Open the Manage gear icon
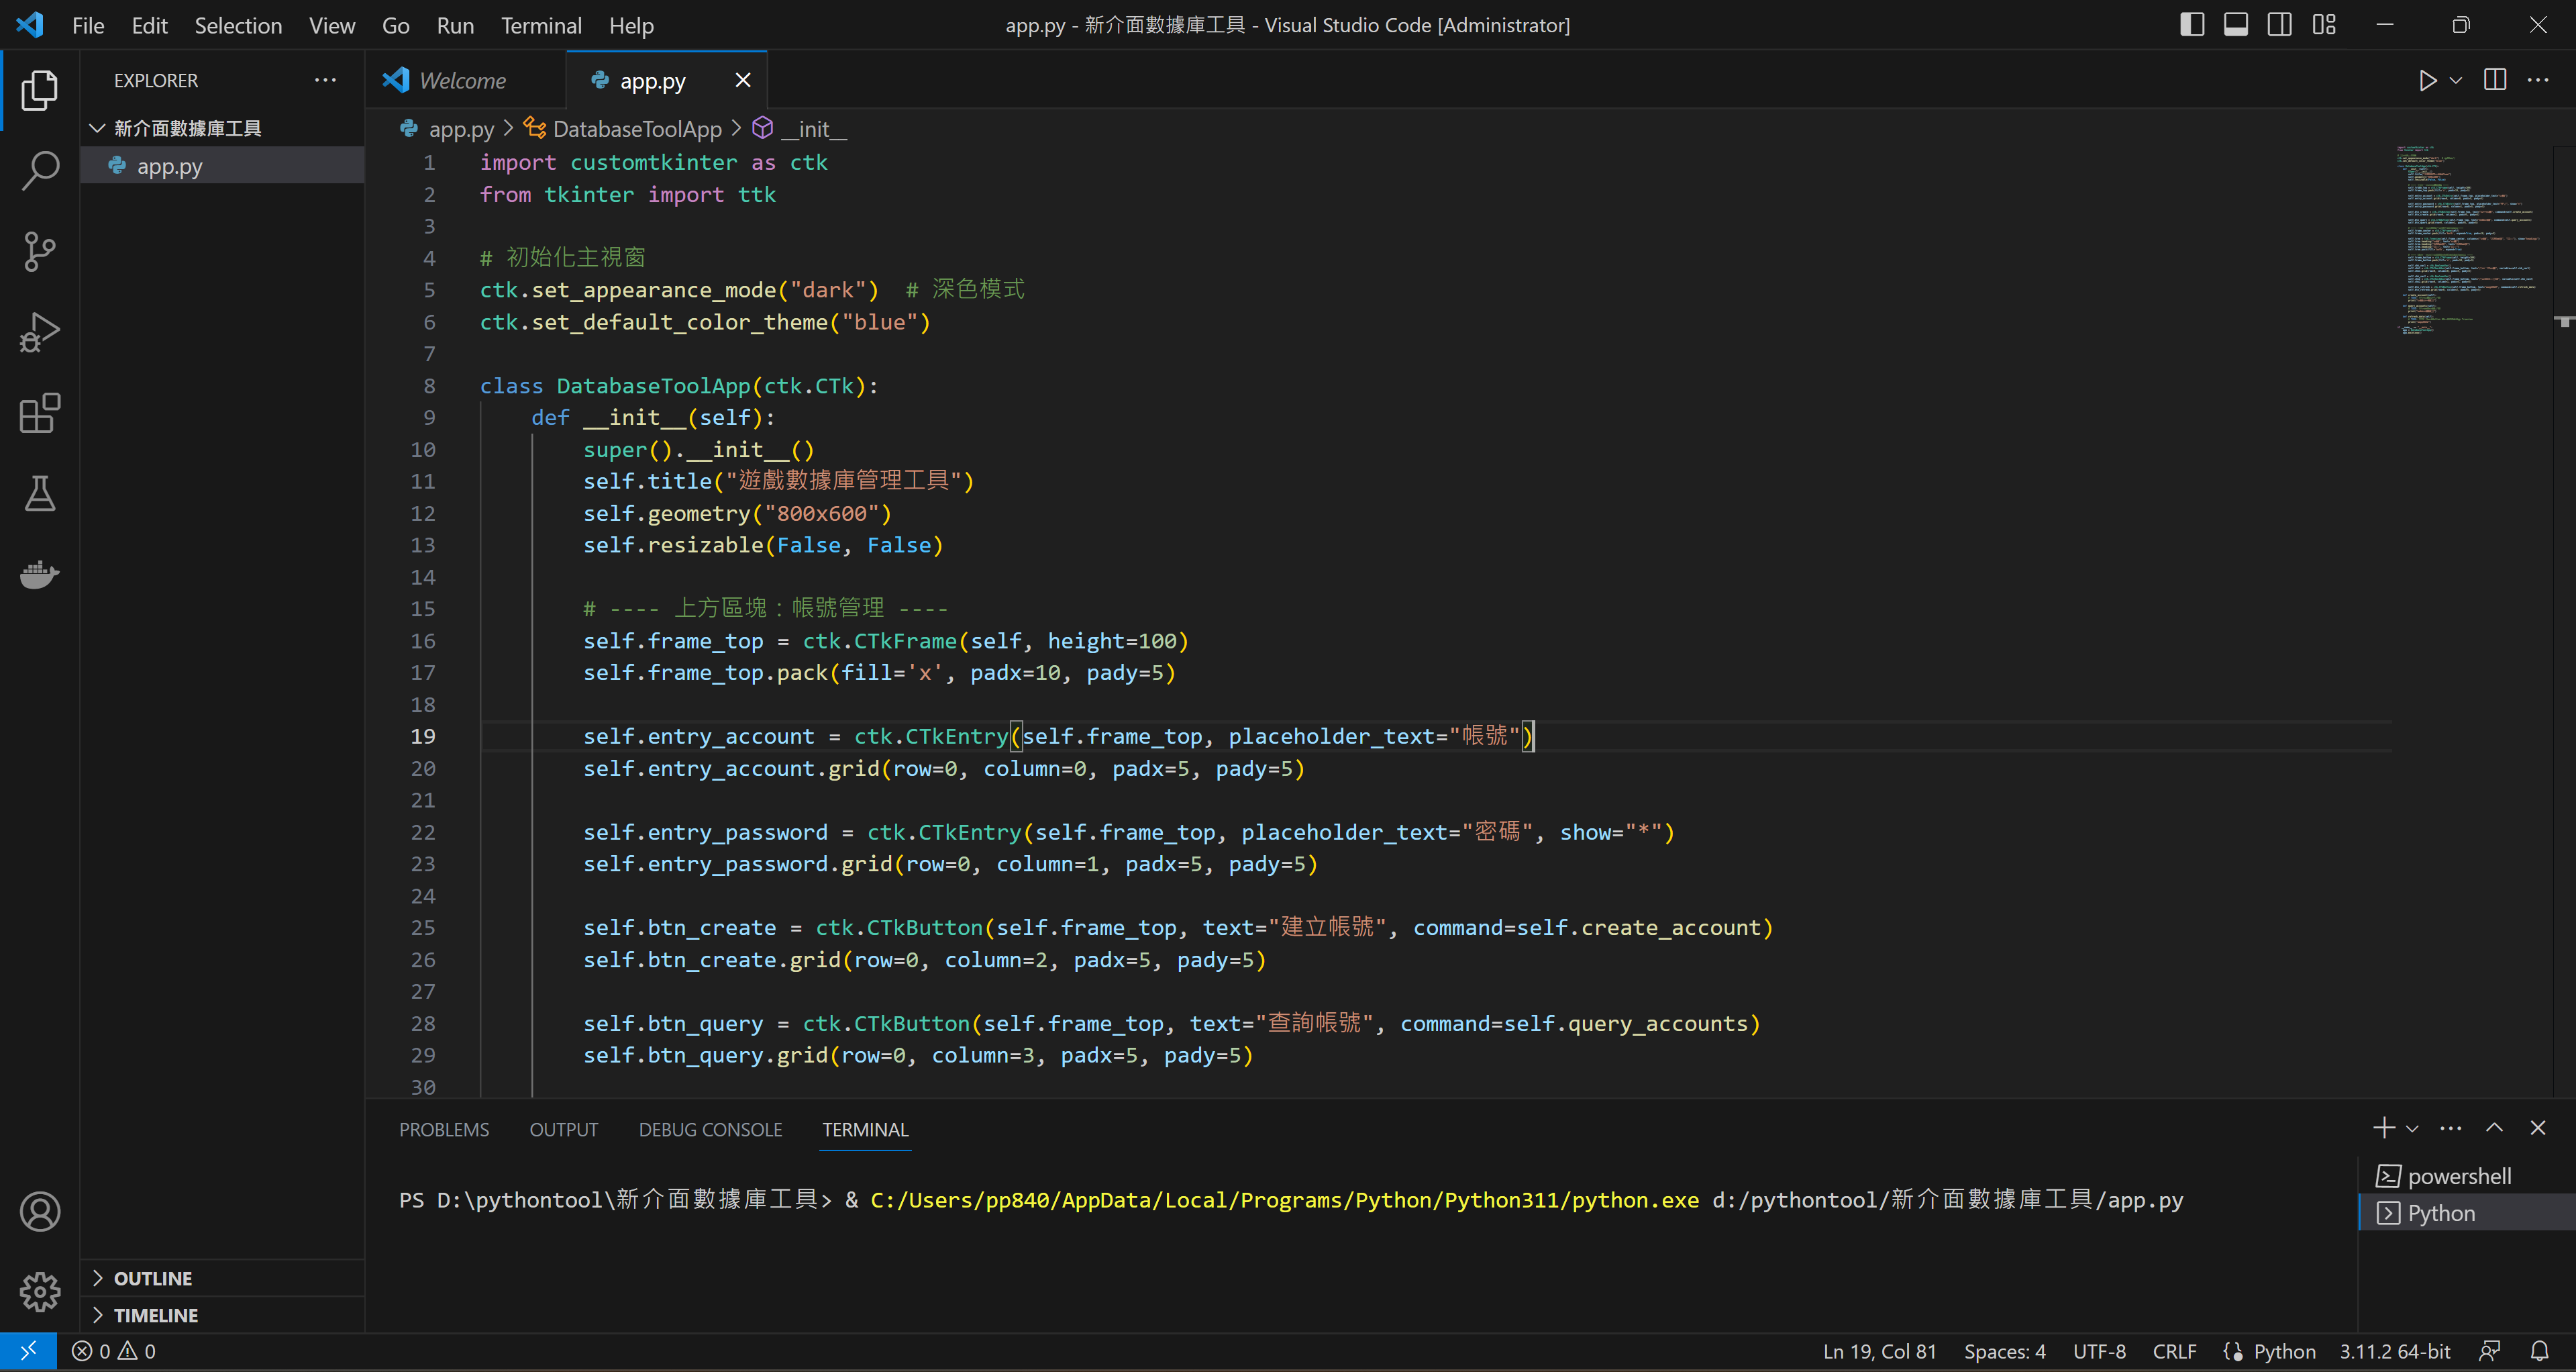2576x1372 pixels. click(40, 1292)
